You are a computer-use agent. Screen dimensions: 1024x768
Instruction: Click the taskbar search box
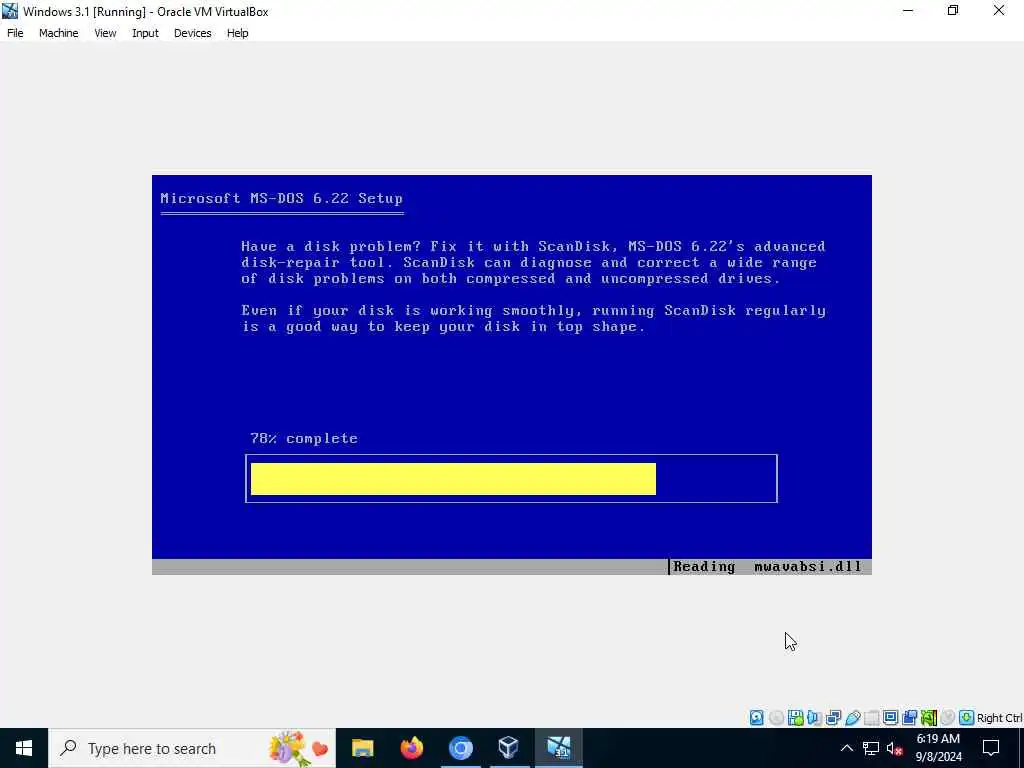(192, 748)
